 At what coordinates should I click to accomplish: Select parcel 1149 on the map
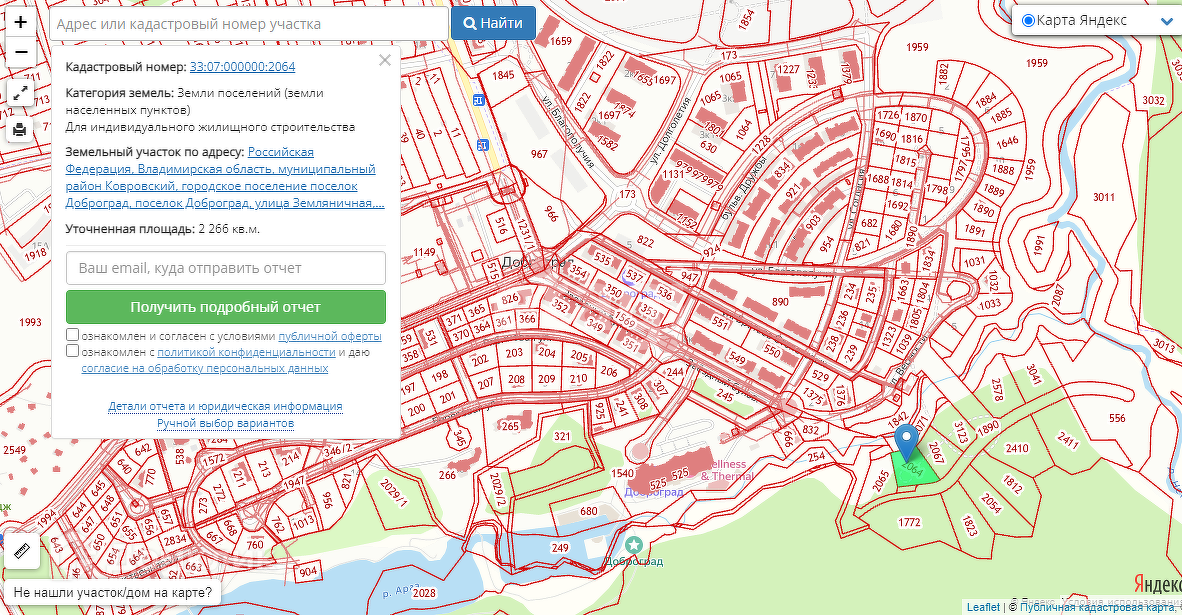tap(424, 252)
